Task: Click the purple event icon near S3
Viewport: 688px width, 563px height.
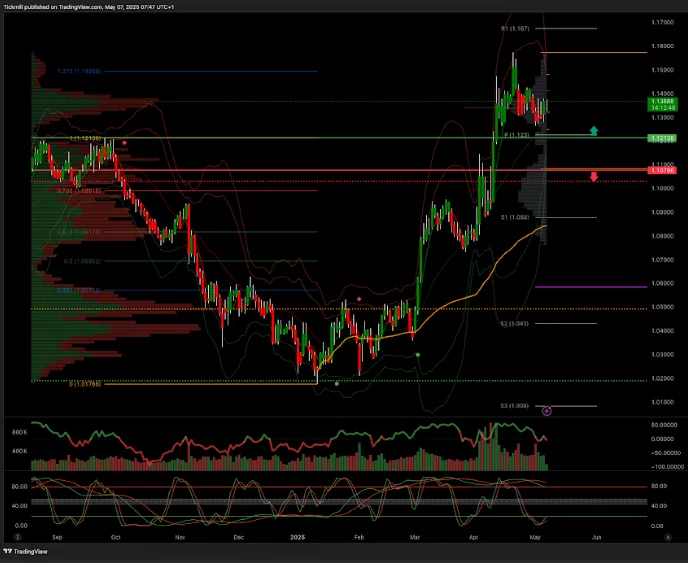Action: (546, 411)
